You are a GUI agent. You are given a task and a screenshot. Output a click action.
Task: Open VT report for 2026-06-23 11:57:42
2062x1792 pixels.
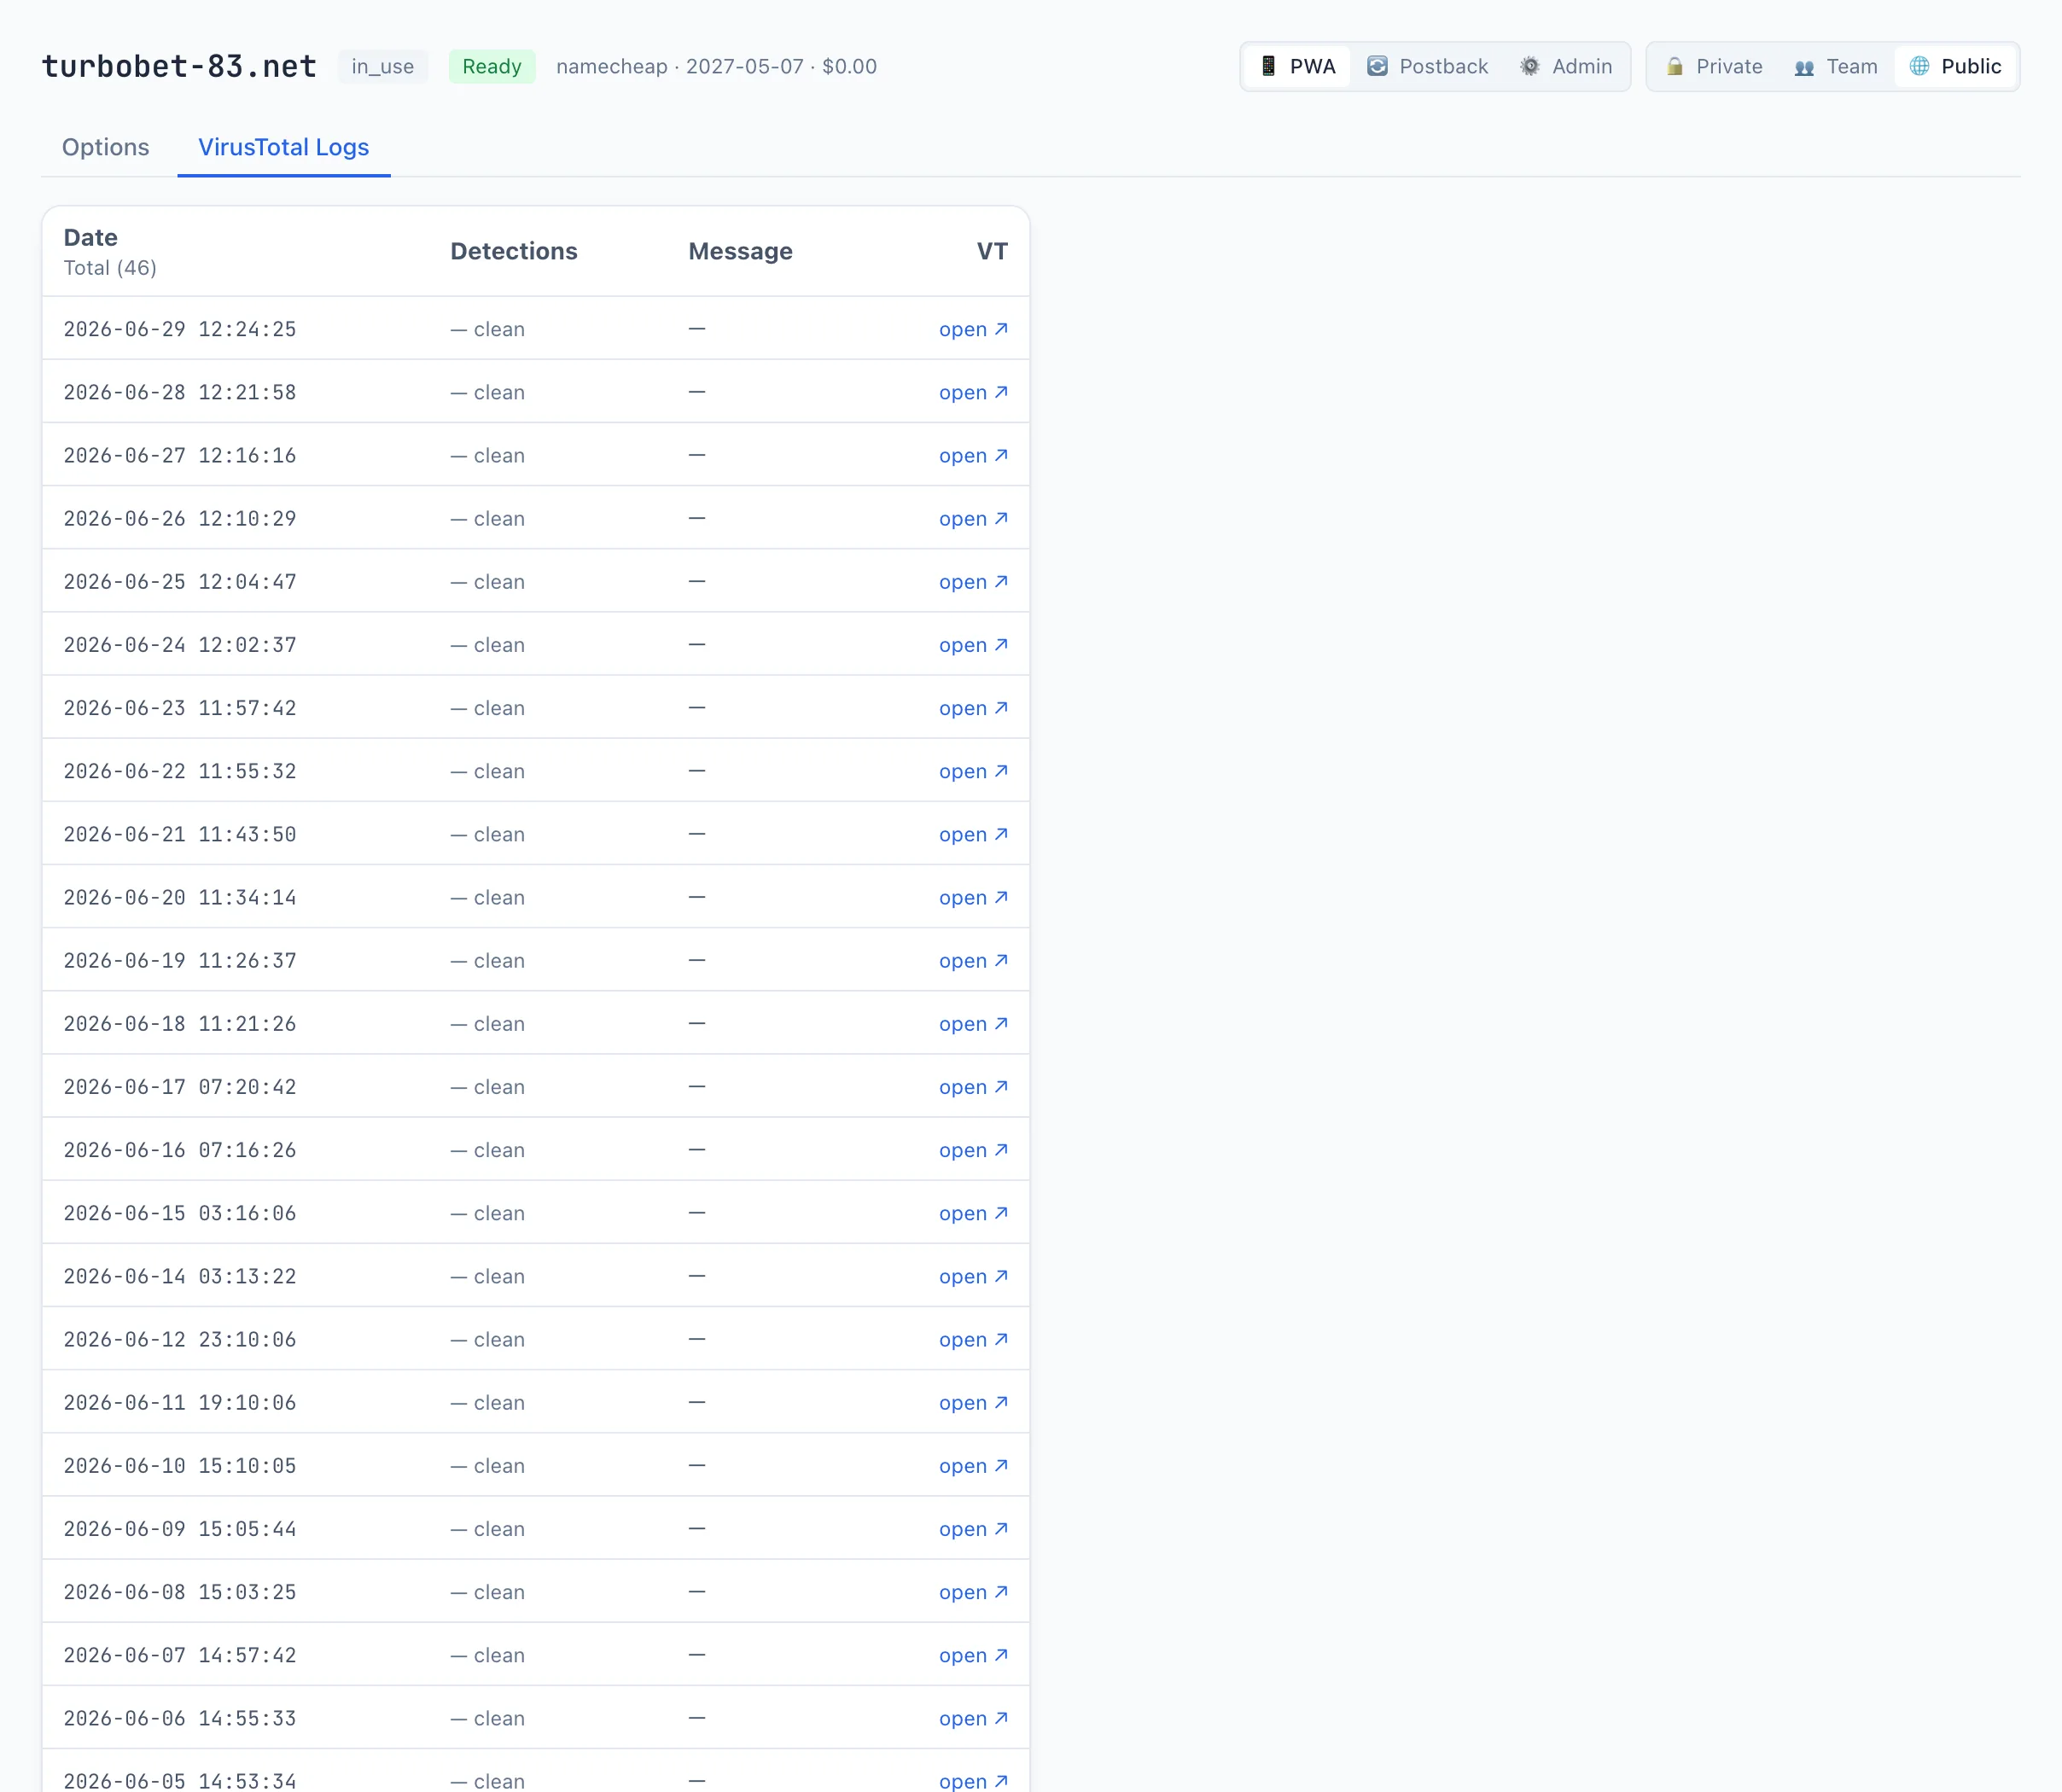[973, 708]
